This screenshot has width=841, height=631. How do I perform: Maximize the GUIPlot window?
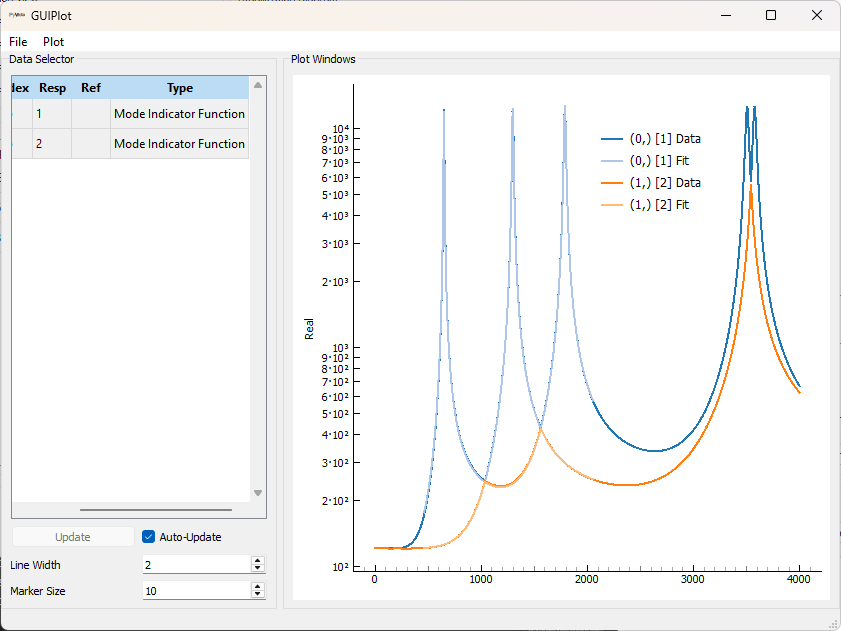(771, 15)
